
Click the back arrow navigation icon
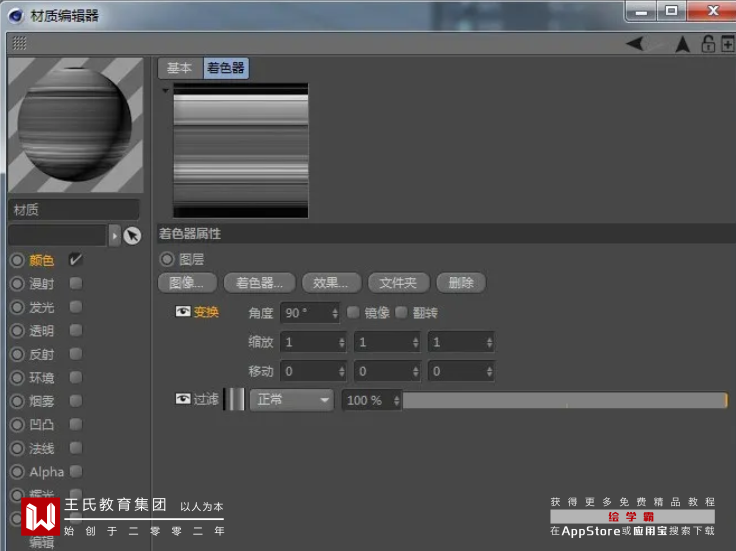coord(635,44)
